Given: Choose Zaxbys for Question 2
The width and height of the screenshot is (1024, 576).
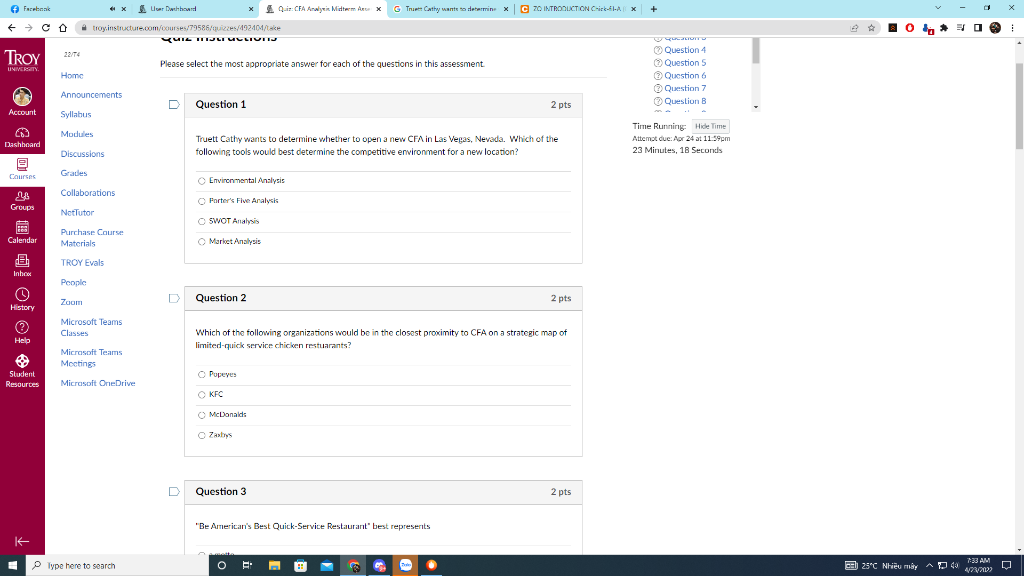Looking at the screenshot, I should [x=202, y=436].
